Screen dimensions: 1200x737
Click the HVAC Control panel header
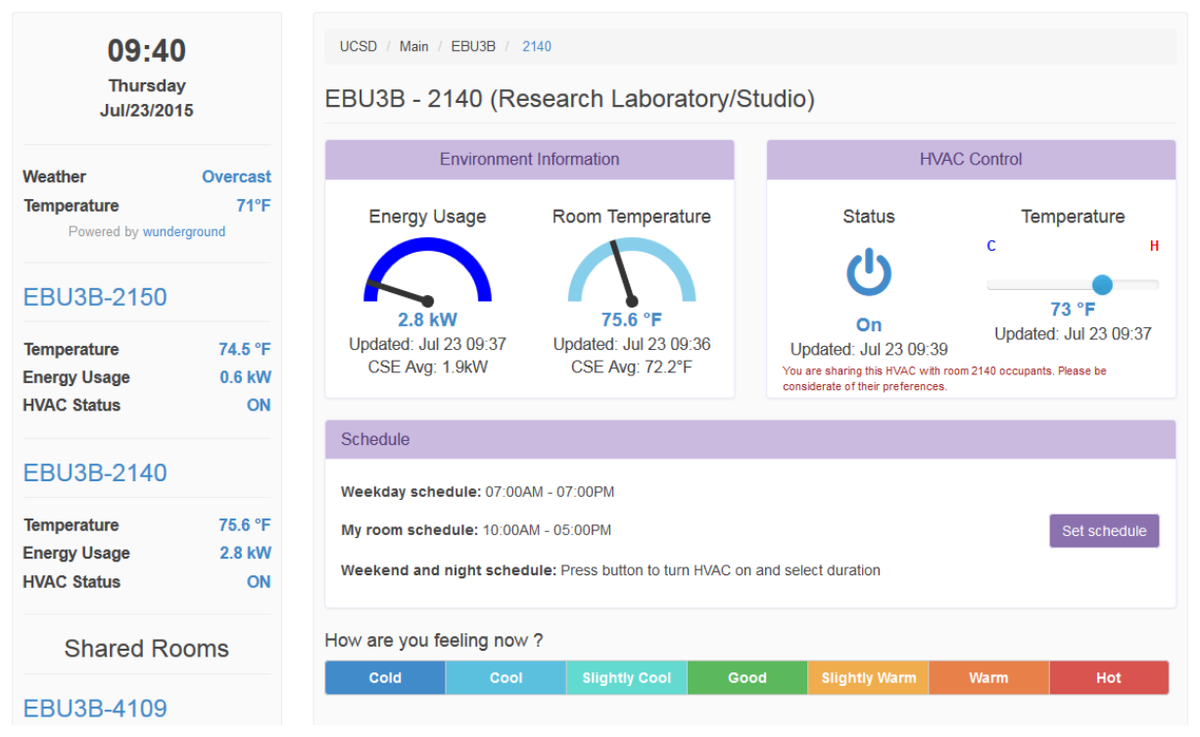pyautogui.click(x=971, y=160)
